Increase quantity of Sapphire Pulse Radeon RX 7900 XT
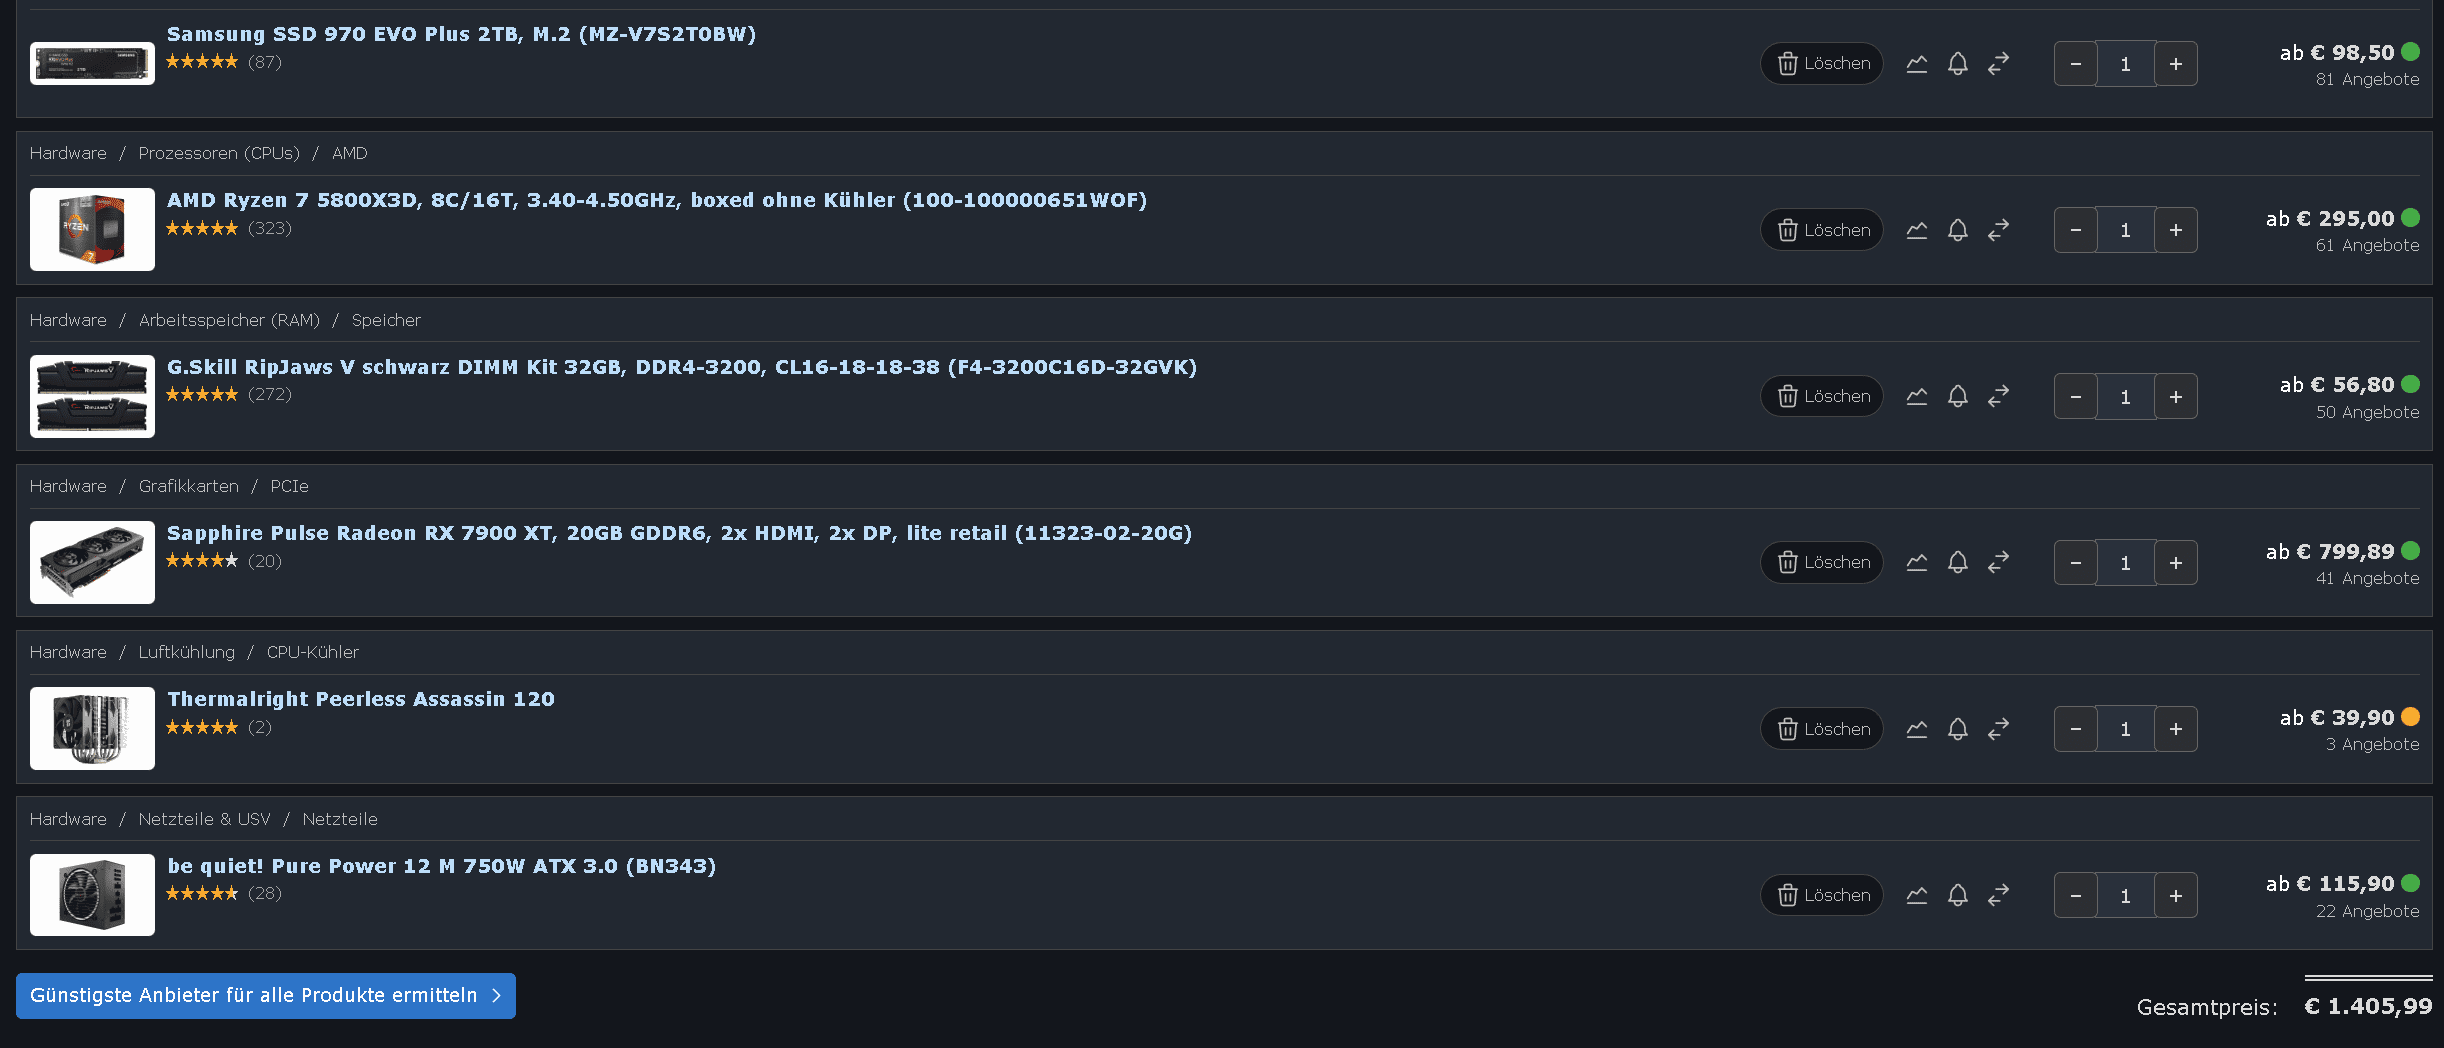2444x1048 pixels. coord(2175,563)
